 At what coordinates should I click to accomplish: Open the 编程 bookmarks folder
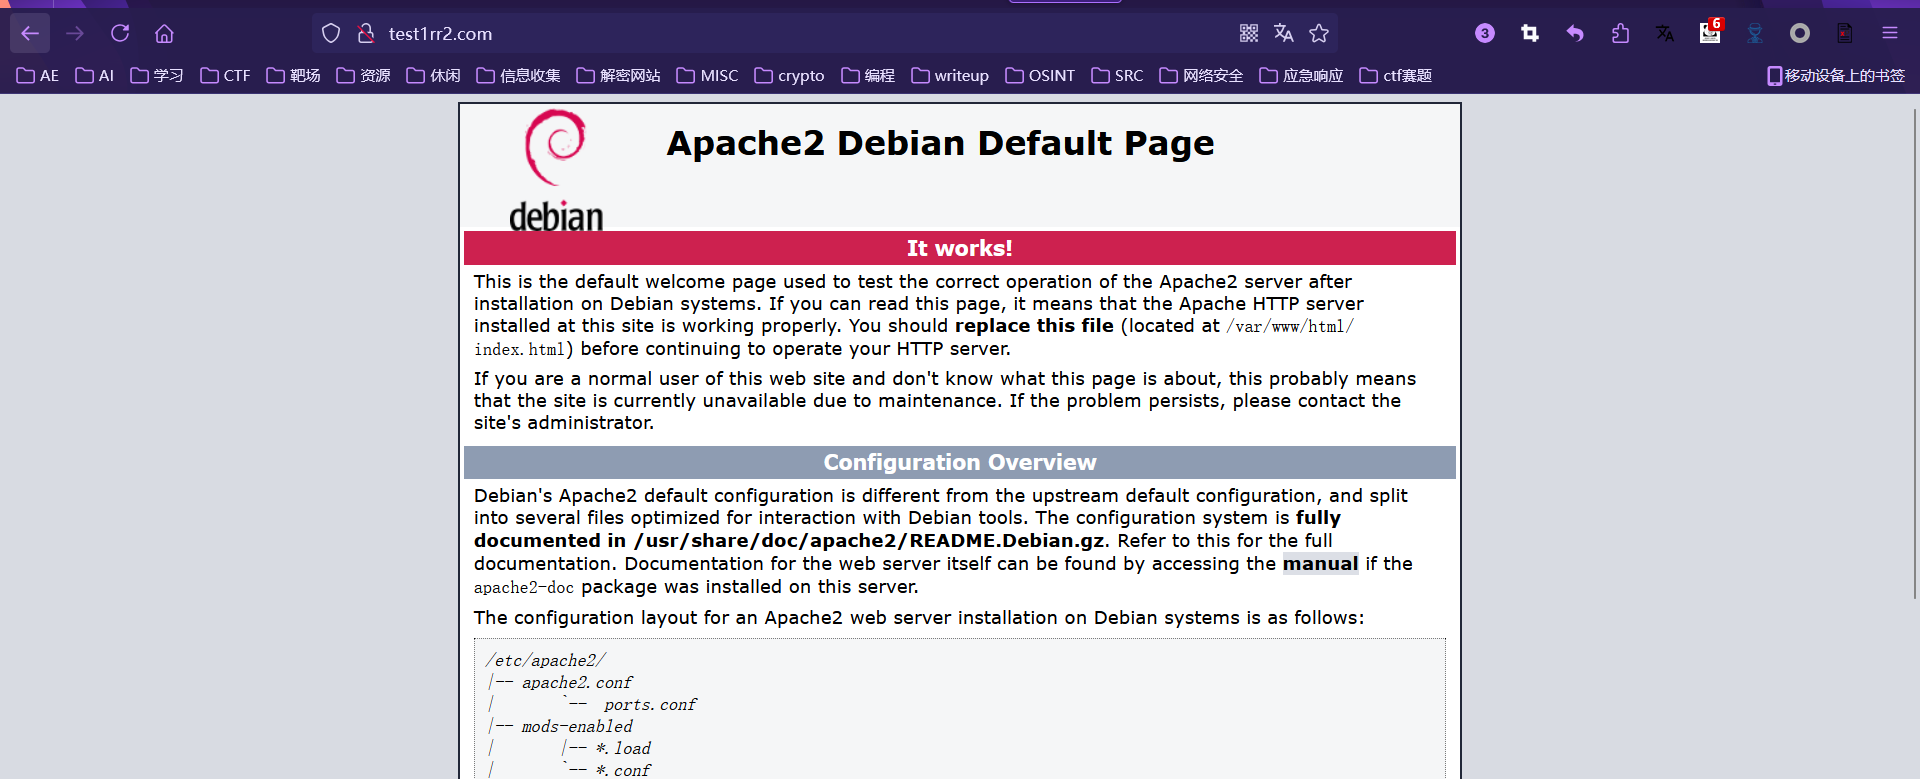coord(868,76)
